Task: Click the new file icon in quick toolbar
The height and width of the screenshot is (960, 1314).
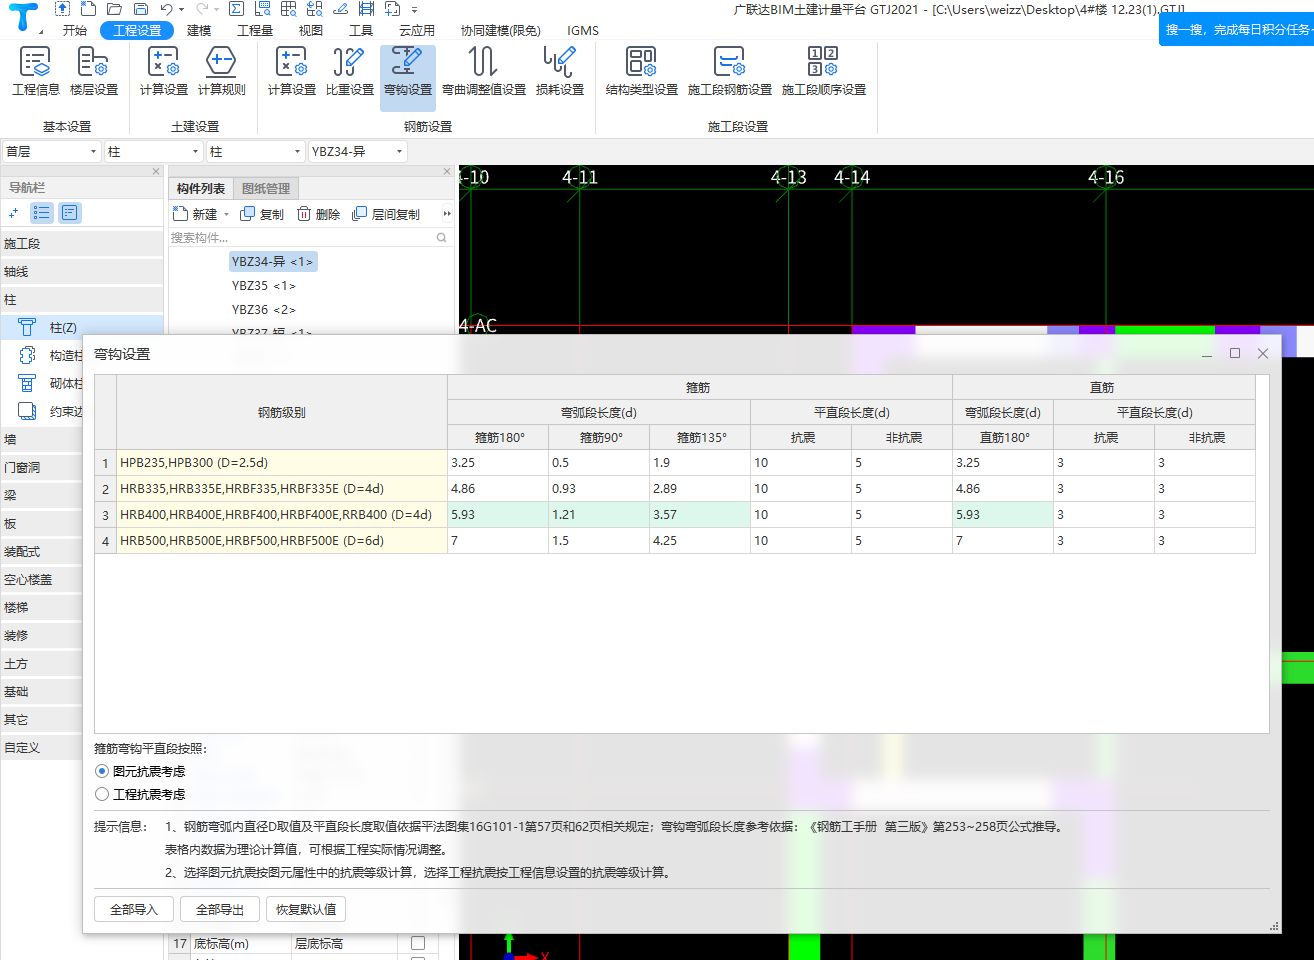Action: (89, 9)
